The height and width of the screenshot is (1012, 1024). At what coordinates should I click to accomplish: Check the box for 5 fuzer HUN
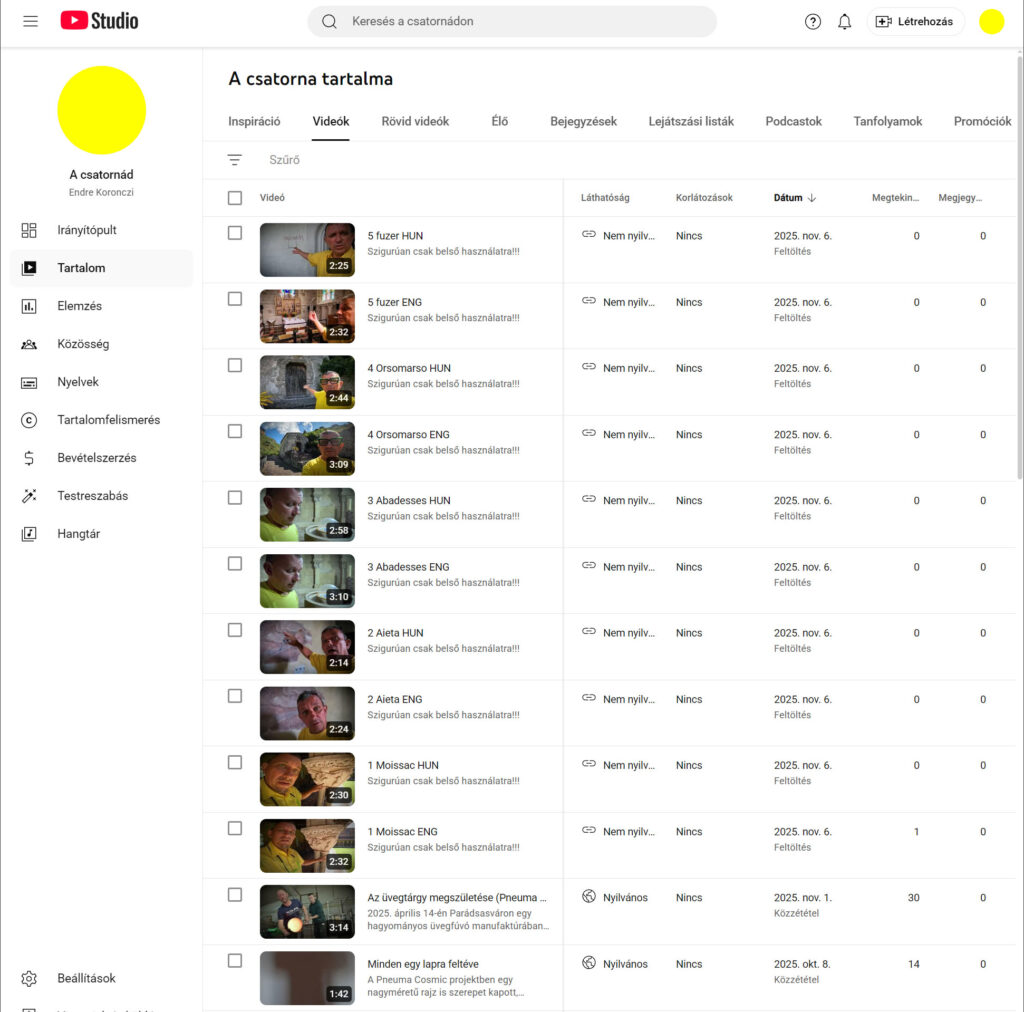point(235,233)
